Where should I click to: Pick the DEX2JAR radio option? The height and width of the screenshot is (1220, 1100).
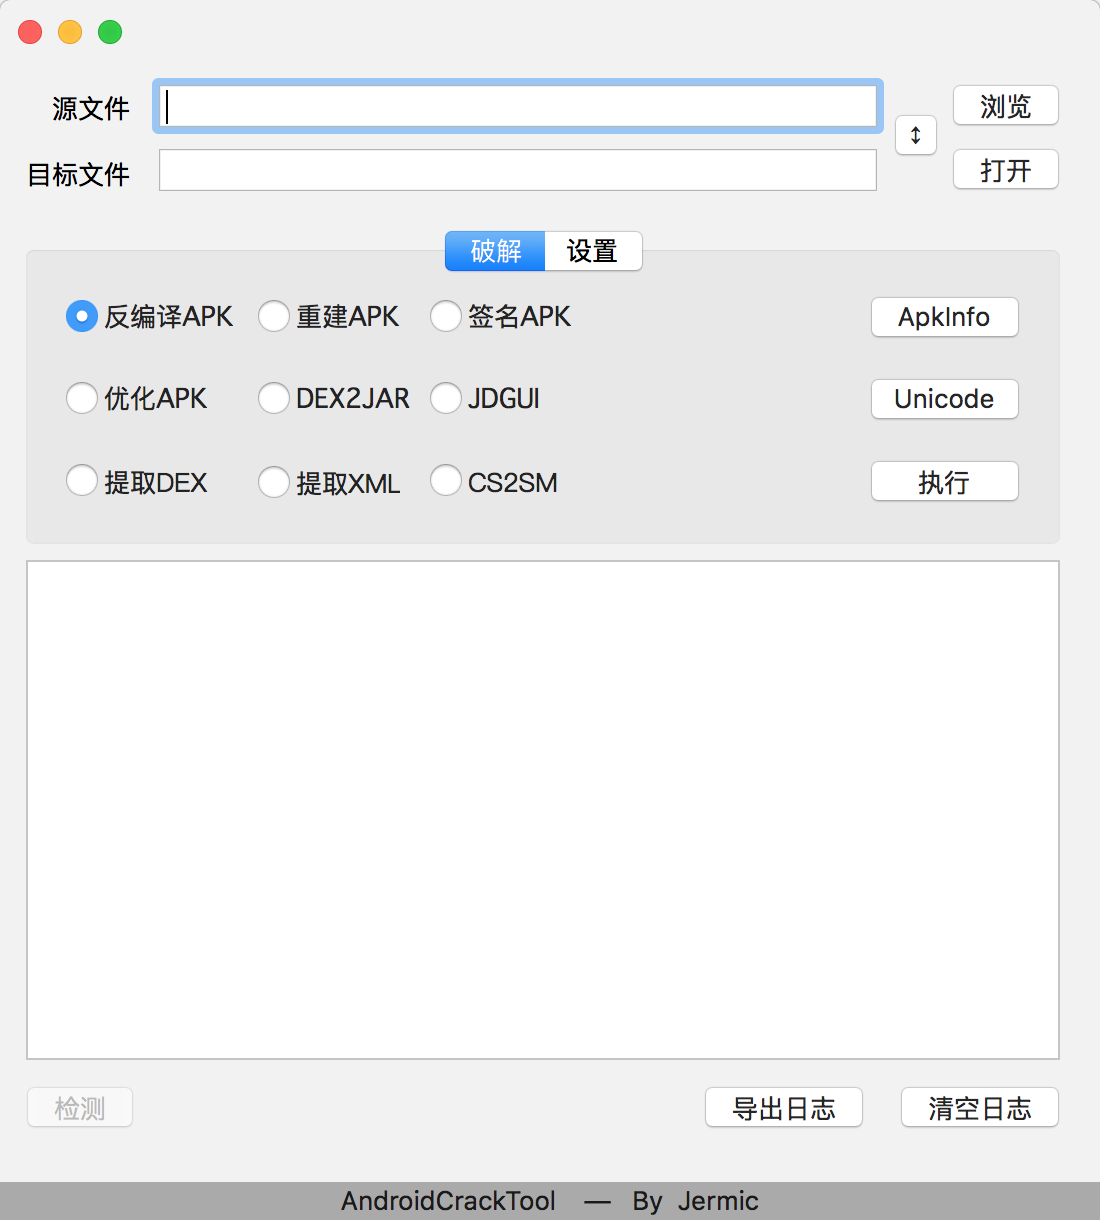pos(274,398)
